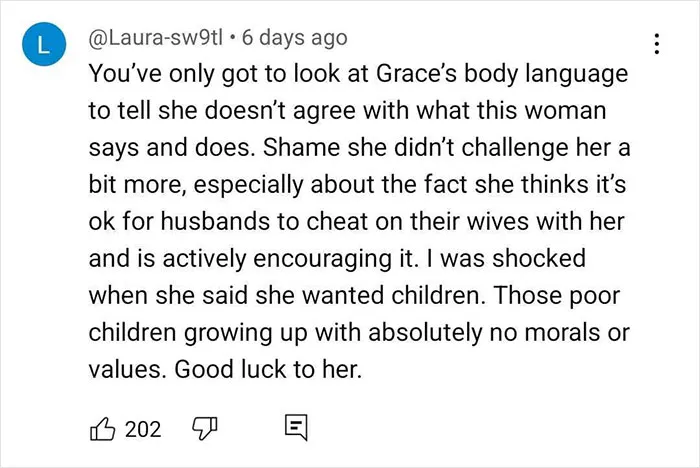Screen dimensions: 700x468
Task: Click the phrase 'absolutely no morals'
Action: coord(484,332)
